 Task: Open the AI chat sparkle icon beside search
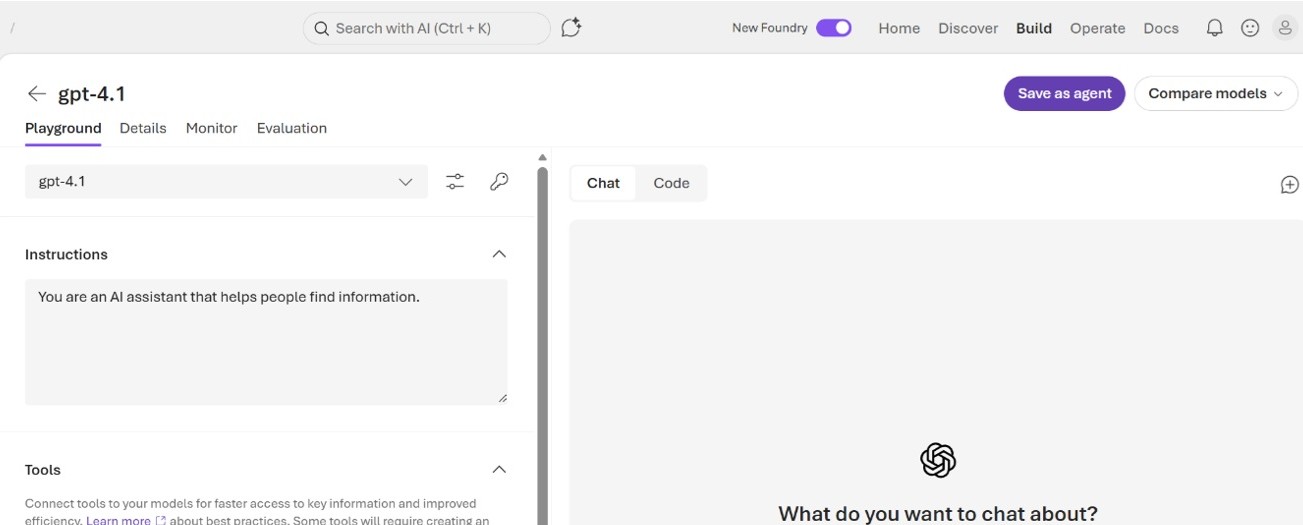pyautogui.click(x=571, y=28)
